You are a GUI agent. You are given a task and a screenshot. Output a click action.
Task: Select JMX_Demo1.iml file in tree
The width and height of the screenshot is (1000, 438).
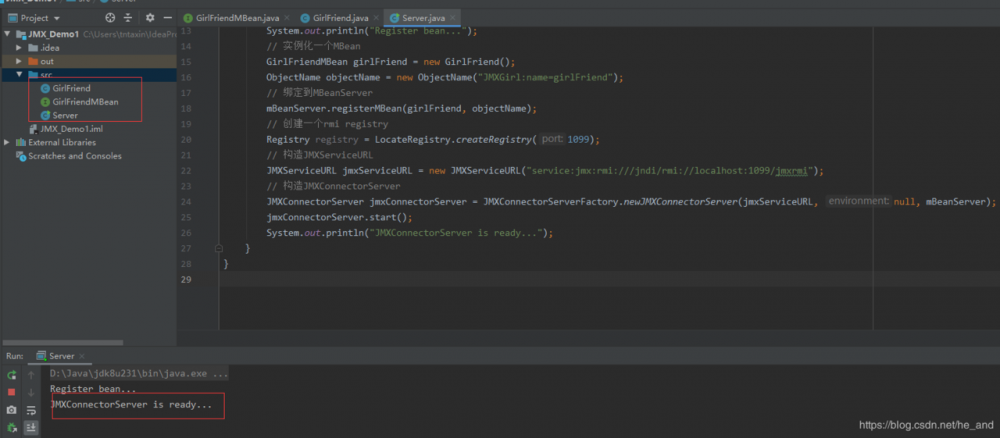(71, 129)
